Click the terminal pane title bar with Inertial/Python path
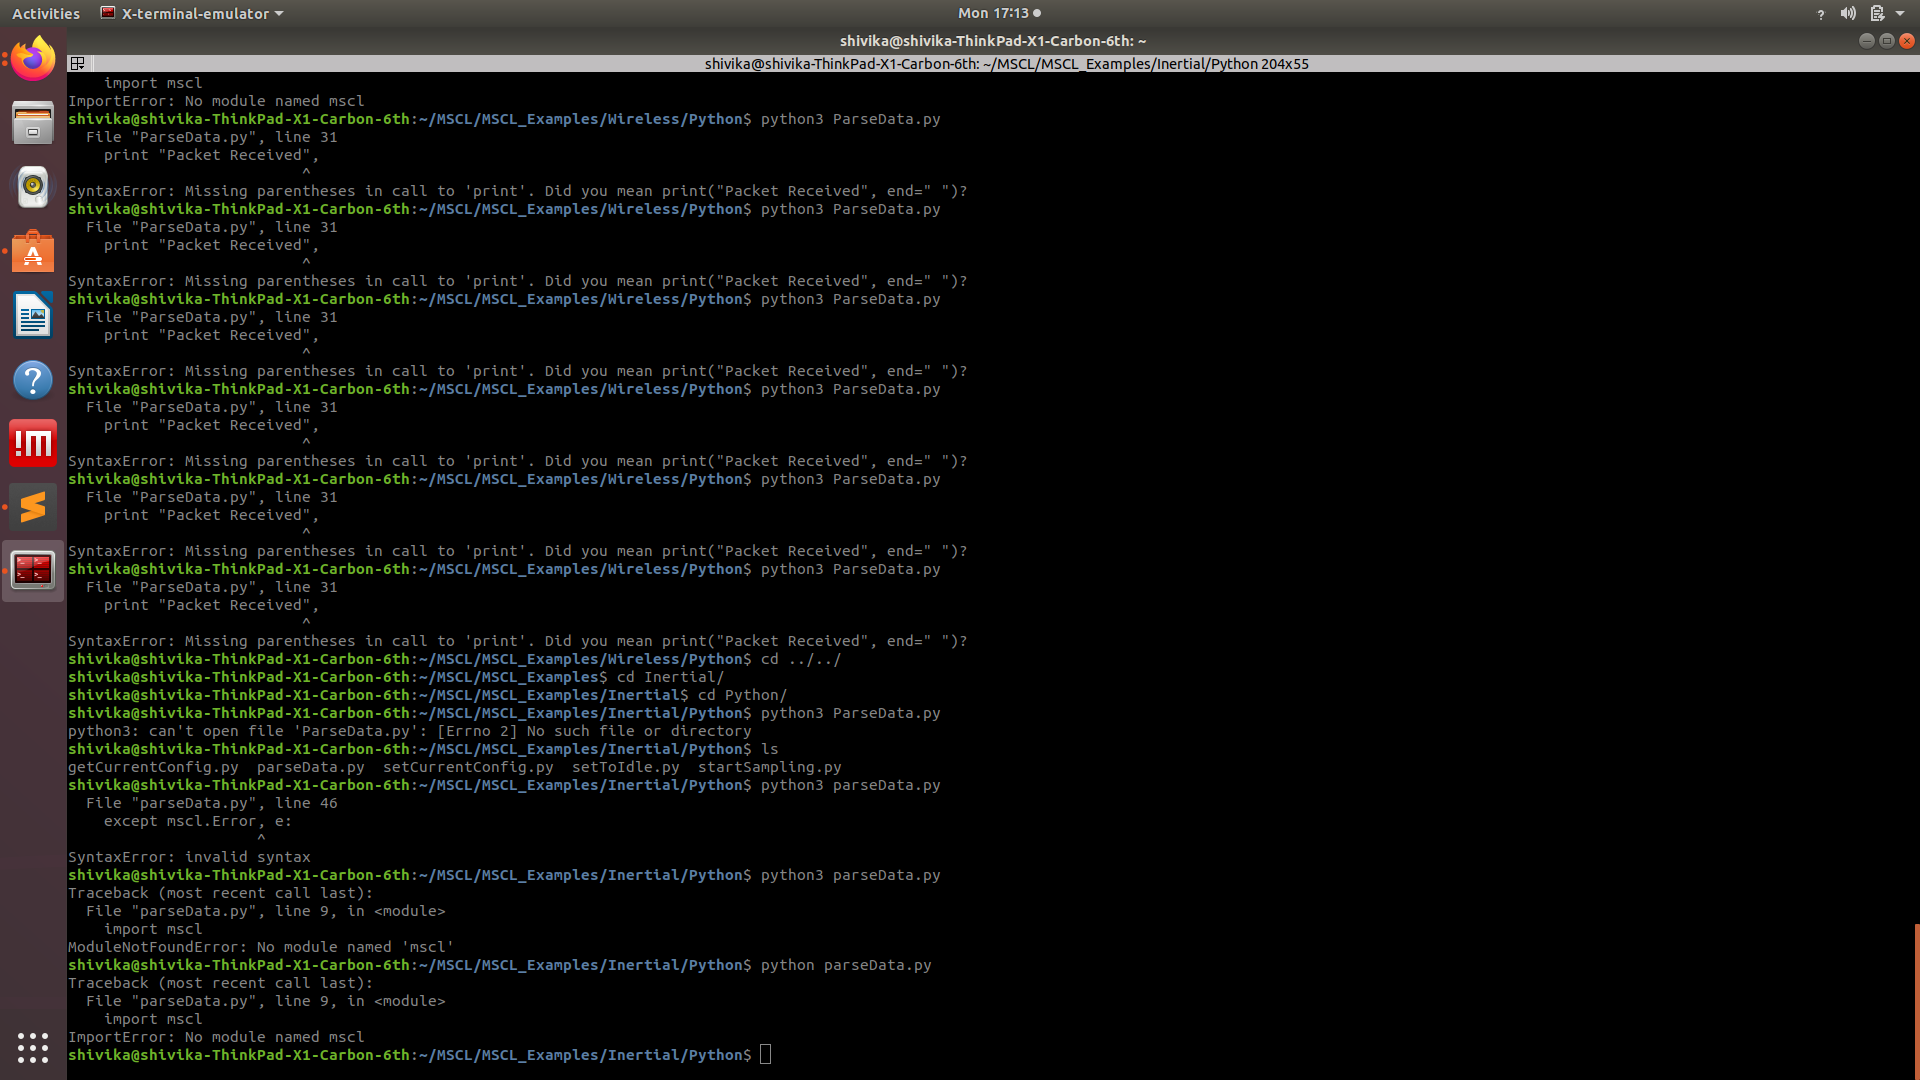 [1005, 63]
